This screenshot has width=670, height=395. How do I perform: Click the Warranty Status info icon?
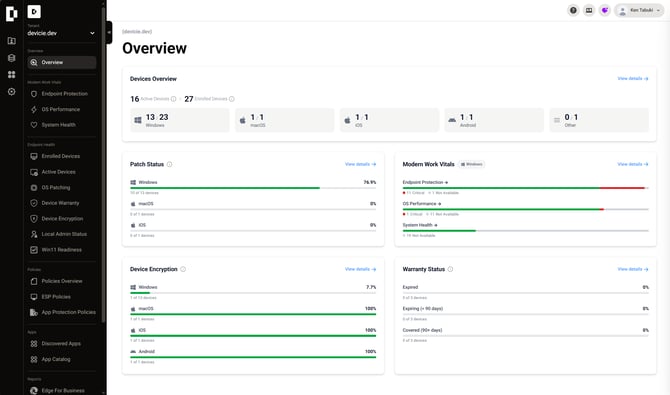[450, 269]
